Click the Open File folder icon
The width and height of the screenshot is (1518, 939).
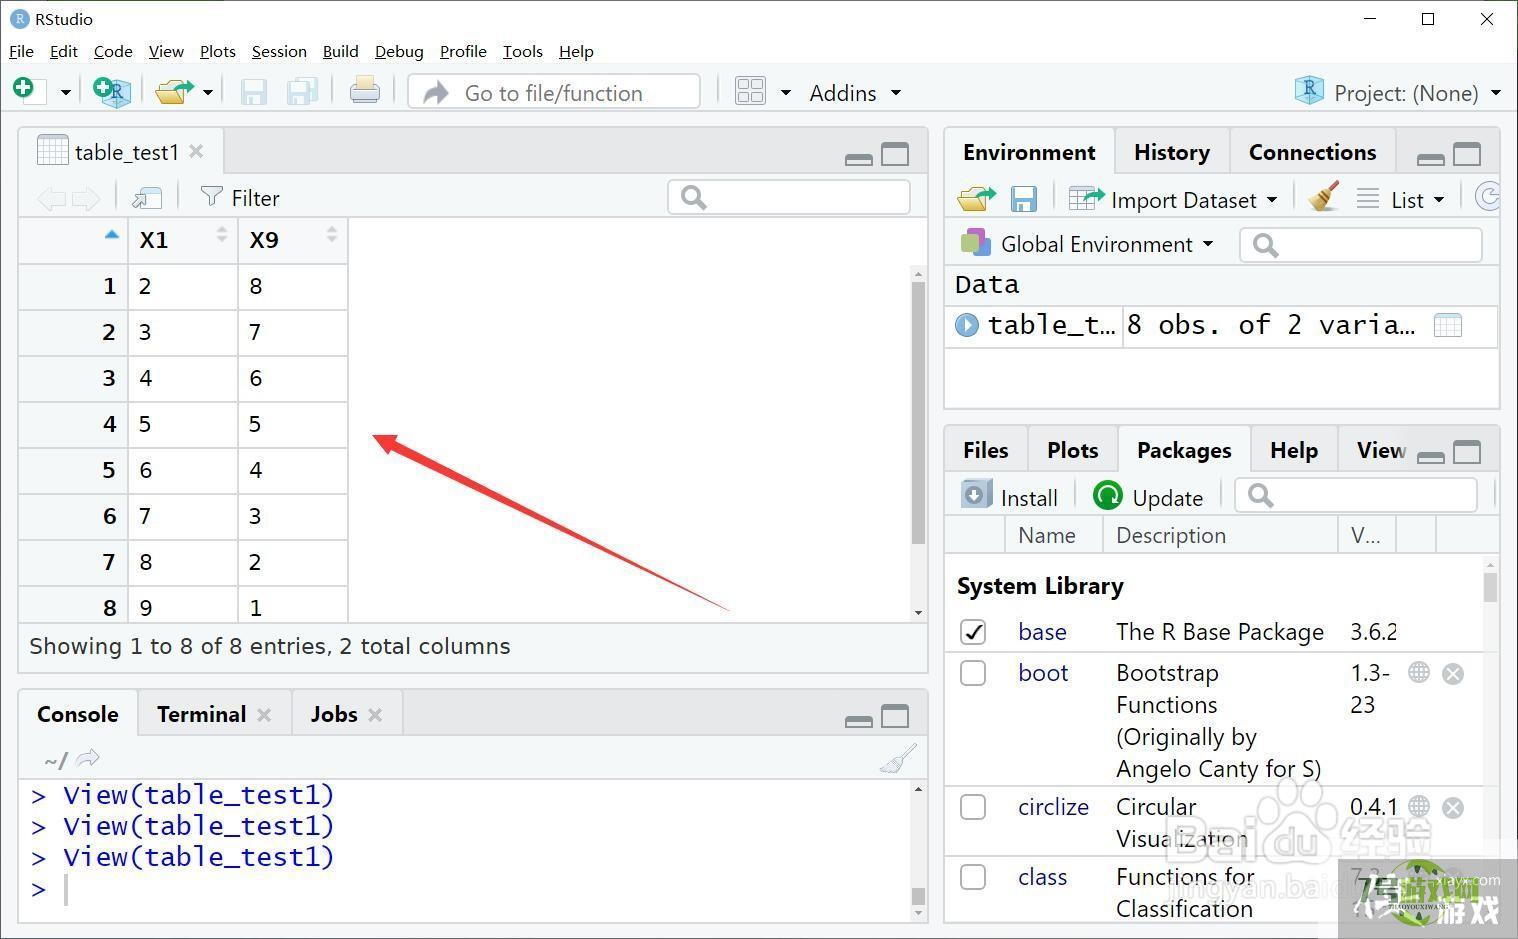click(174, 91)
